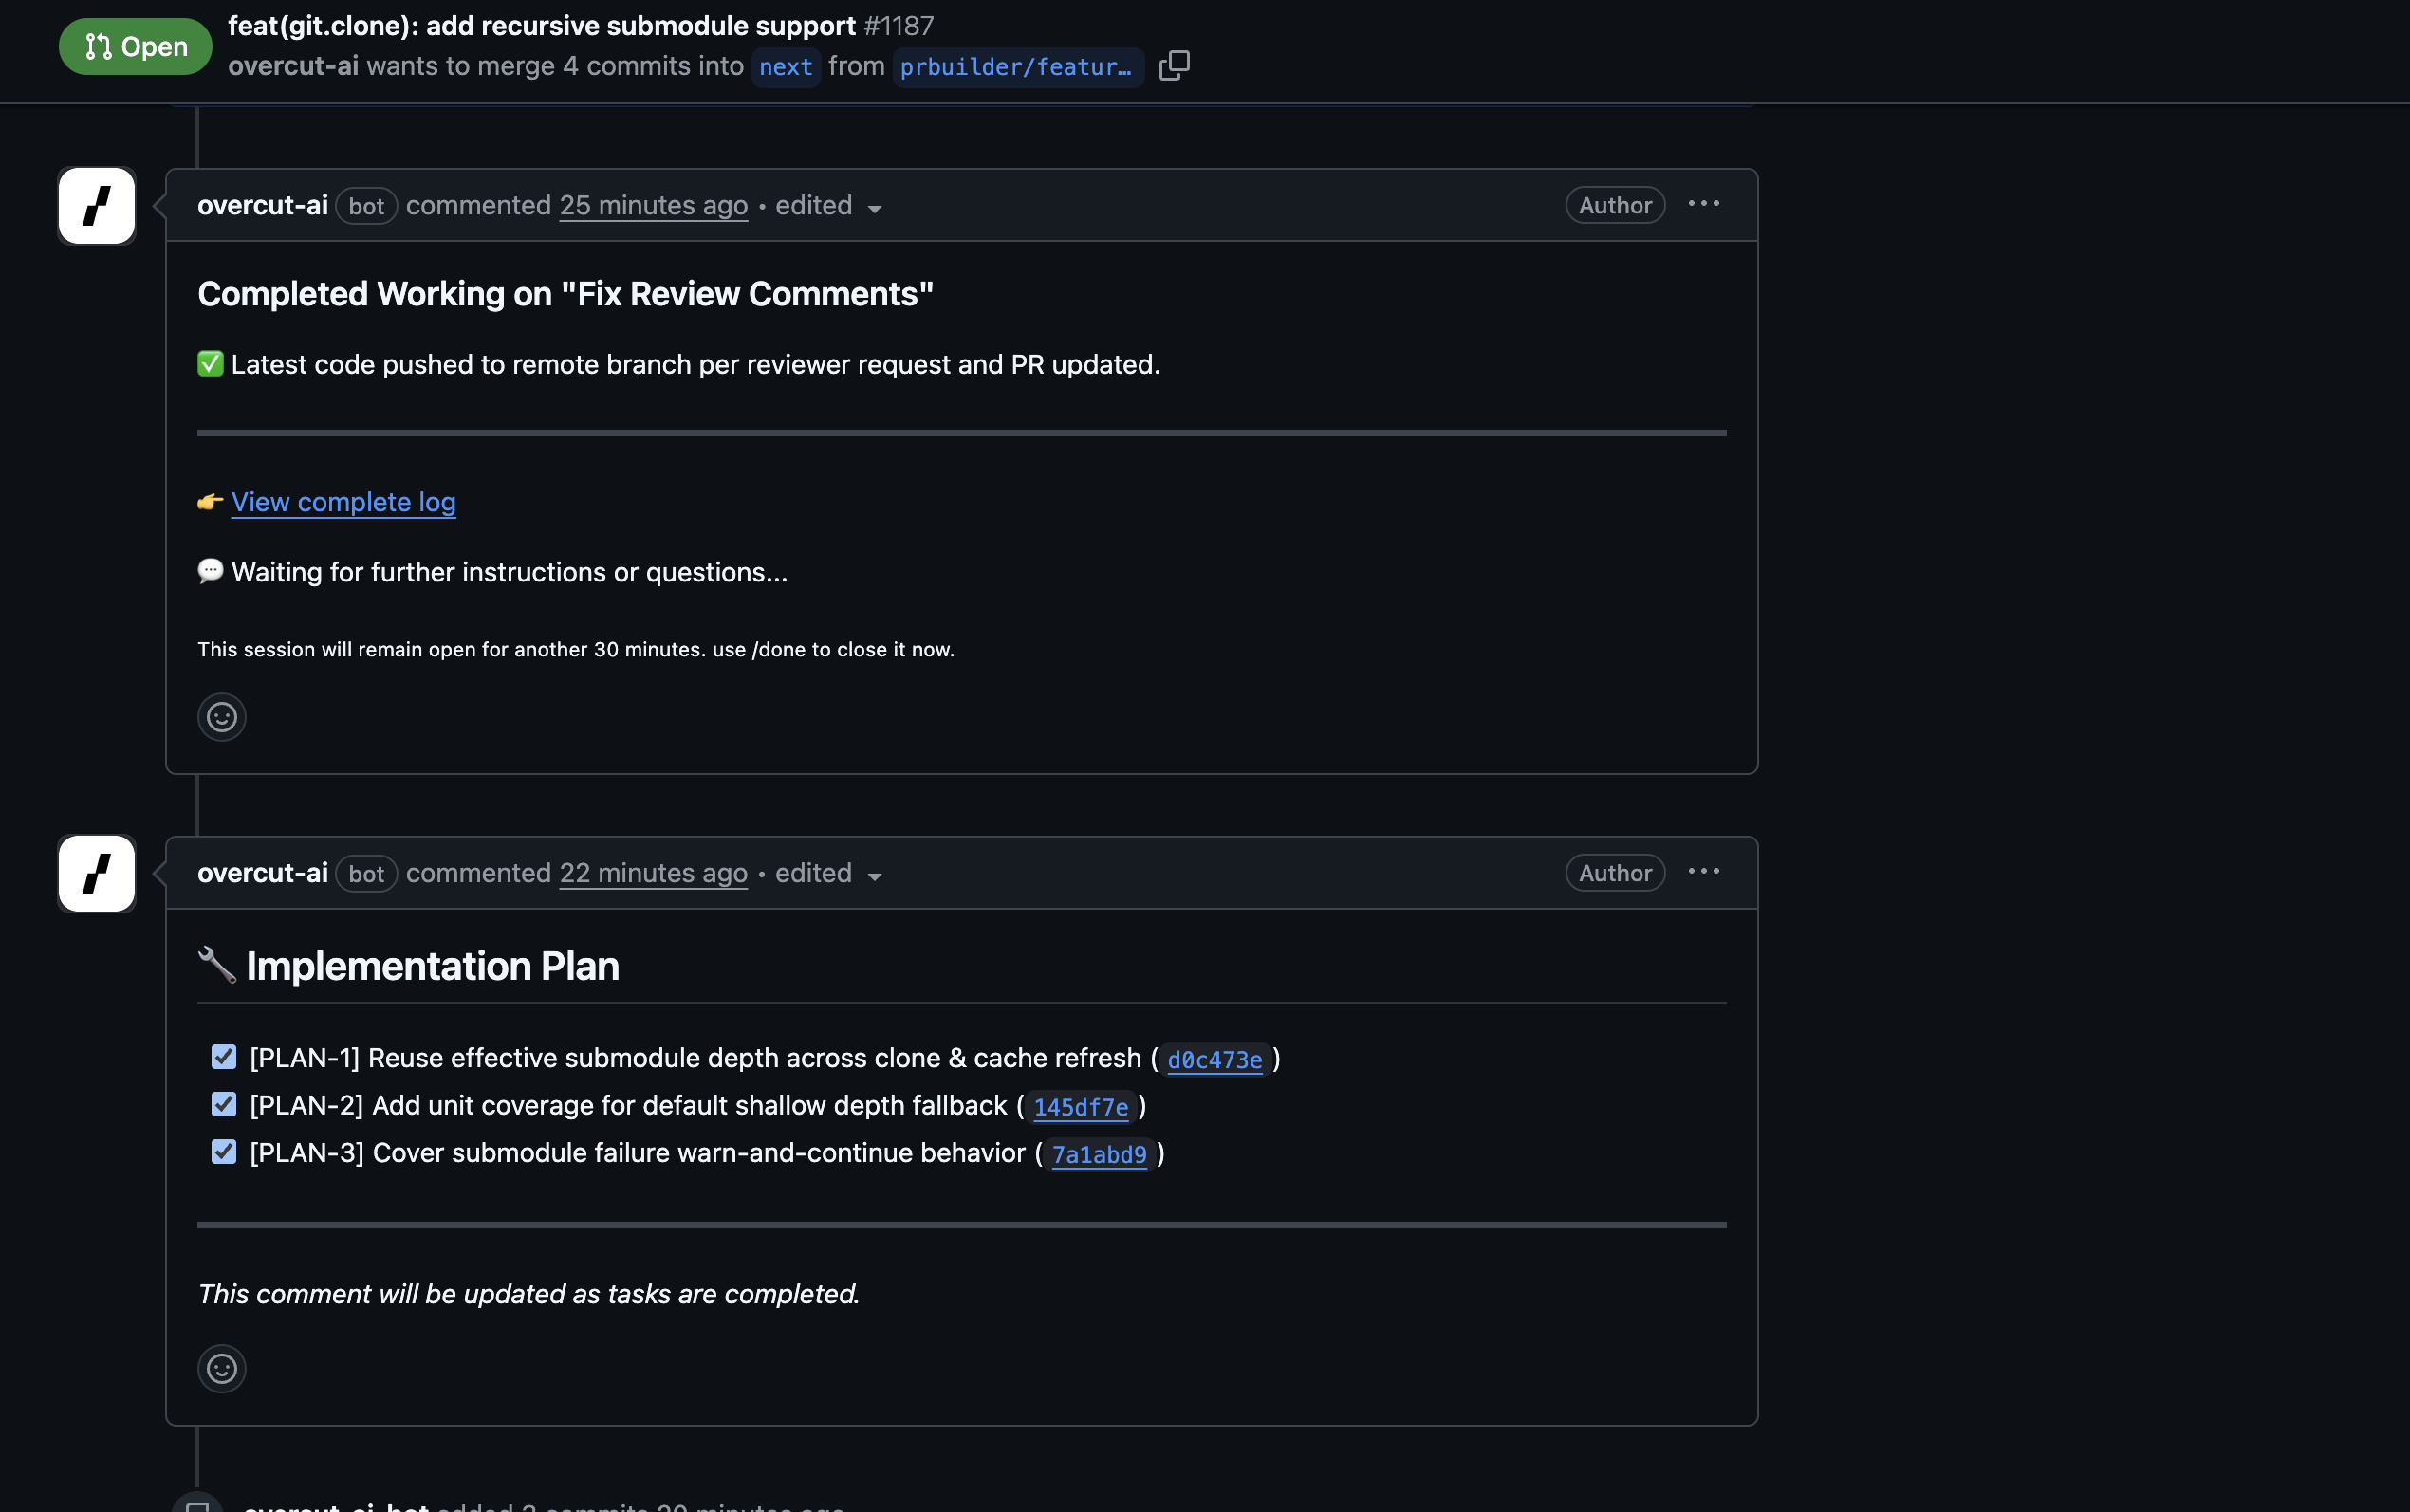Open options menu on first comment

[1703, 204]
